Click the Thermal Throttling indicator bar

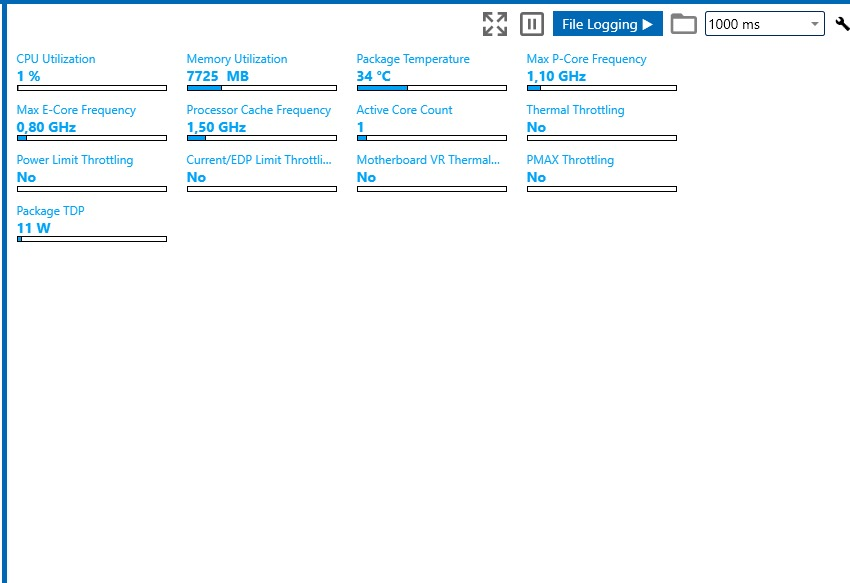tap(602, 138)
